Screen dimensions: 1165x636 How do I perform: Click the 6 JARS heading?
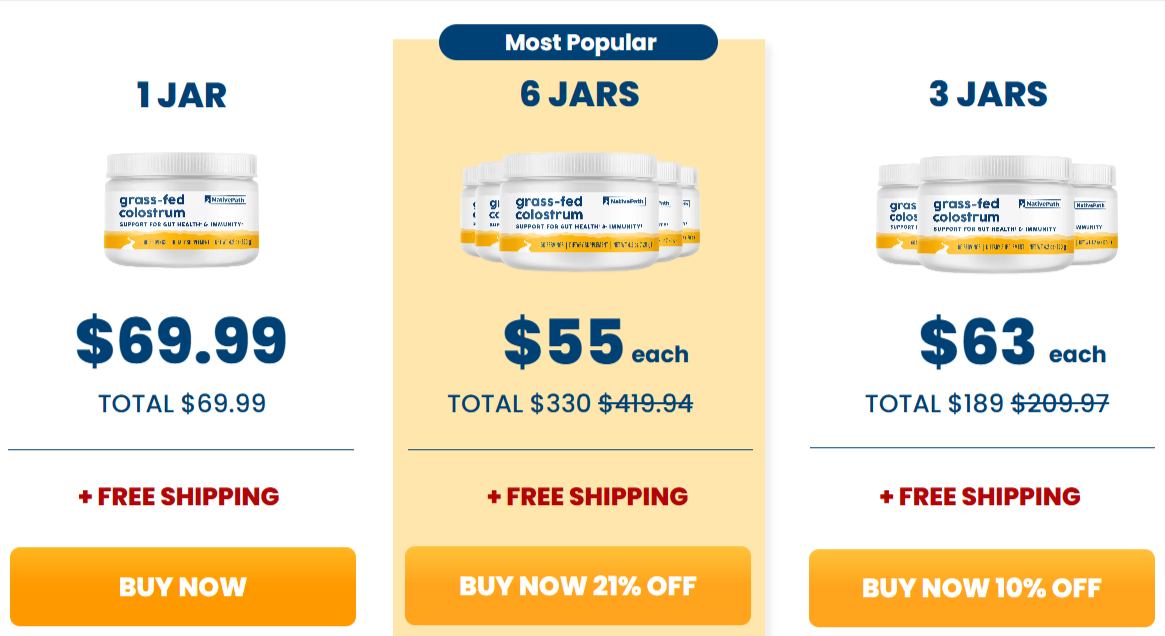(x=578, y=95)
